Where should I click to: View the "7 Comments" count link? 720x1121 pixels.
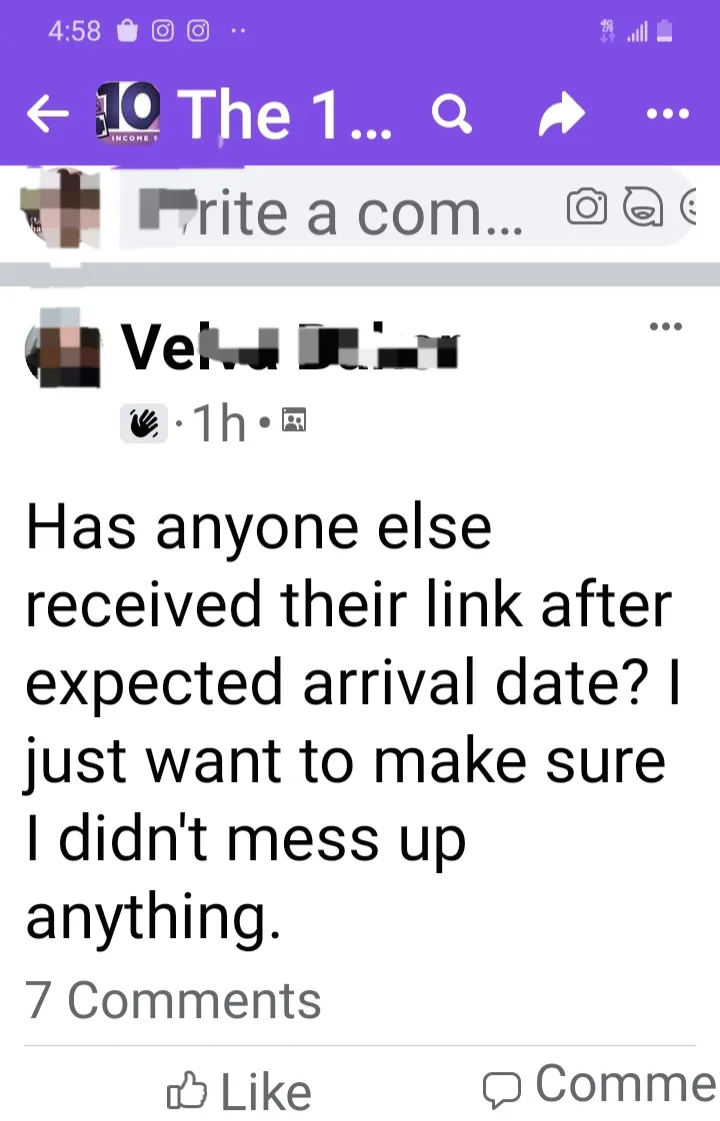[x=174, y=999]
